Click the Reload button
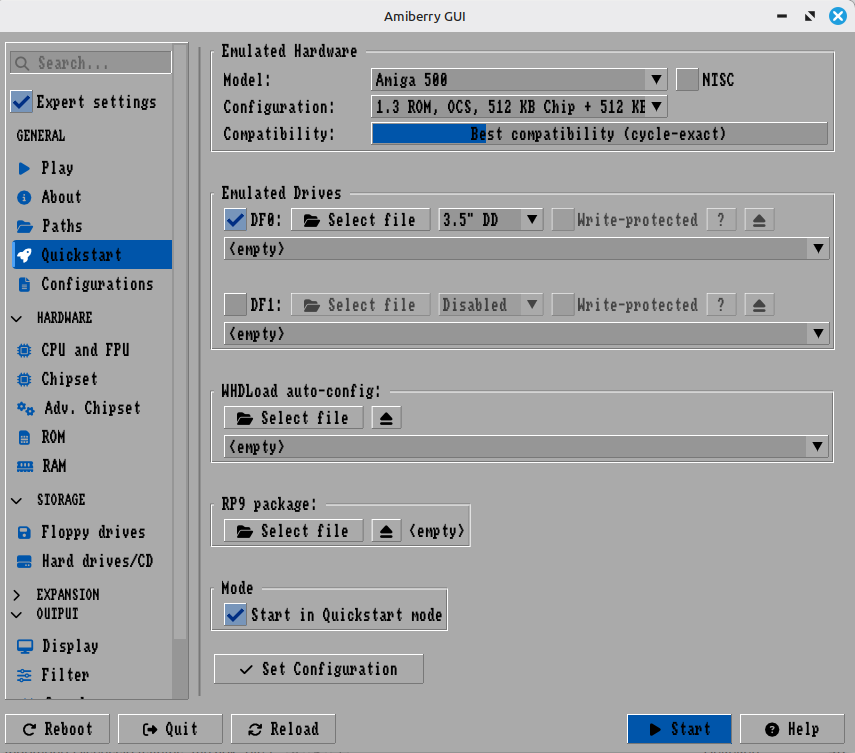The height and width of the screenshot is (753, 855). coord(283,729)
